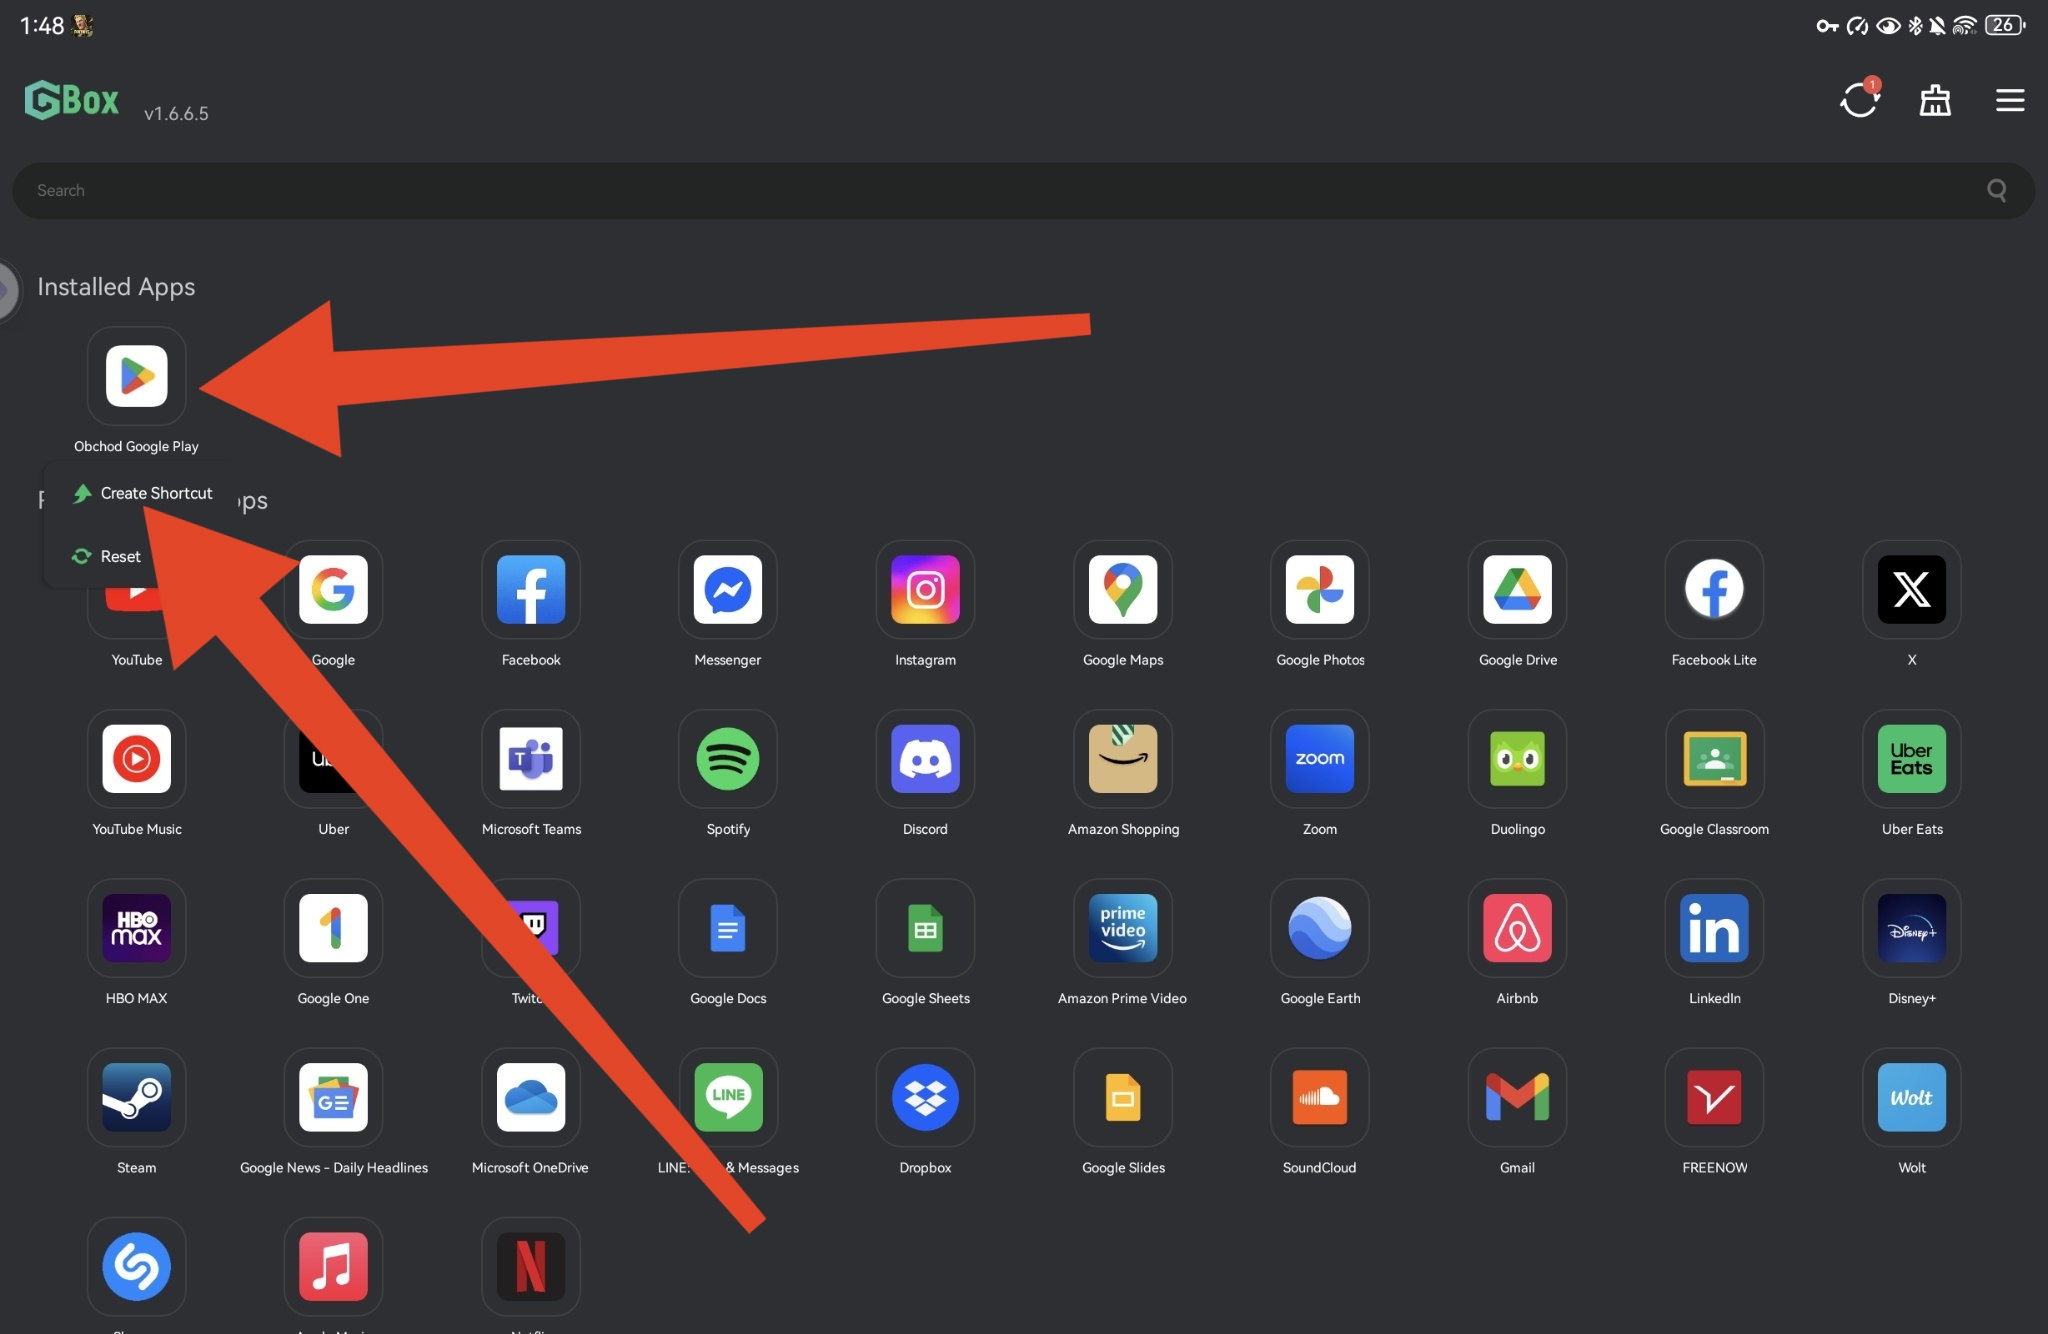Image resolution: width=2048 pixels, height=1334 pixels.
Task: Click the refresh update icon with badge
Action: point(1859,99)
